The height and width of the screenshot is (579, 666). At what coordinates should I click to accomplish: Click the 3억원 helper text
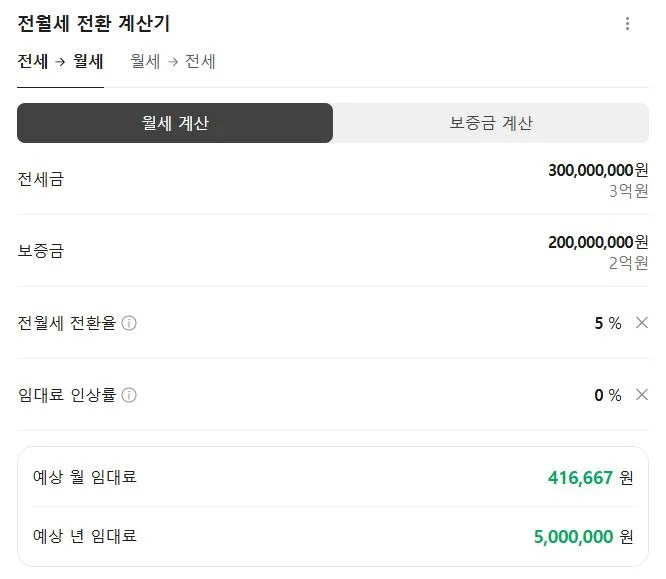coord(628,191)
